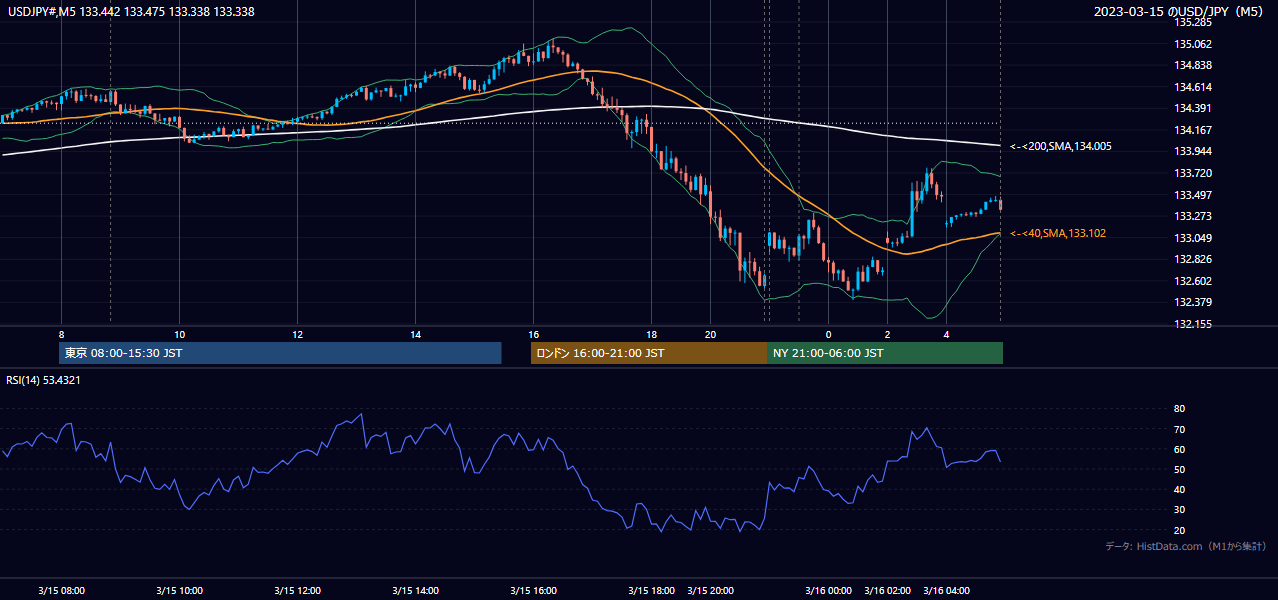This screenshot has height=600, width=1278.
Task: Click the 3/15 08:00 time label
Action: [61, 590]
